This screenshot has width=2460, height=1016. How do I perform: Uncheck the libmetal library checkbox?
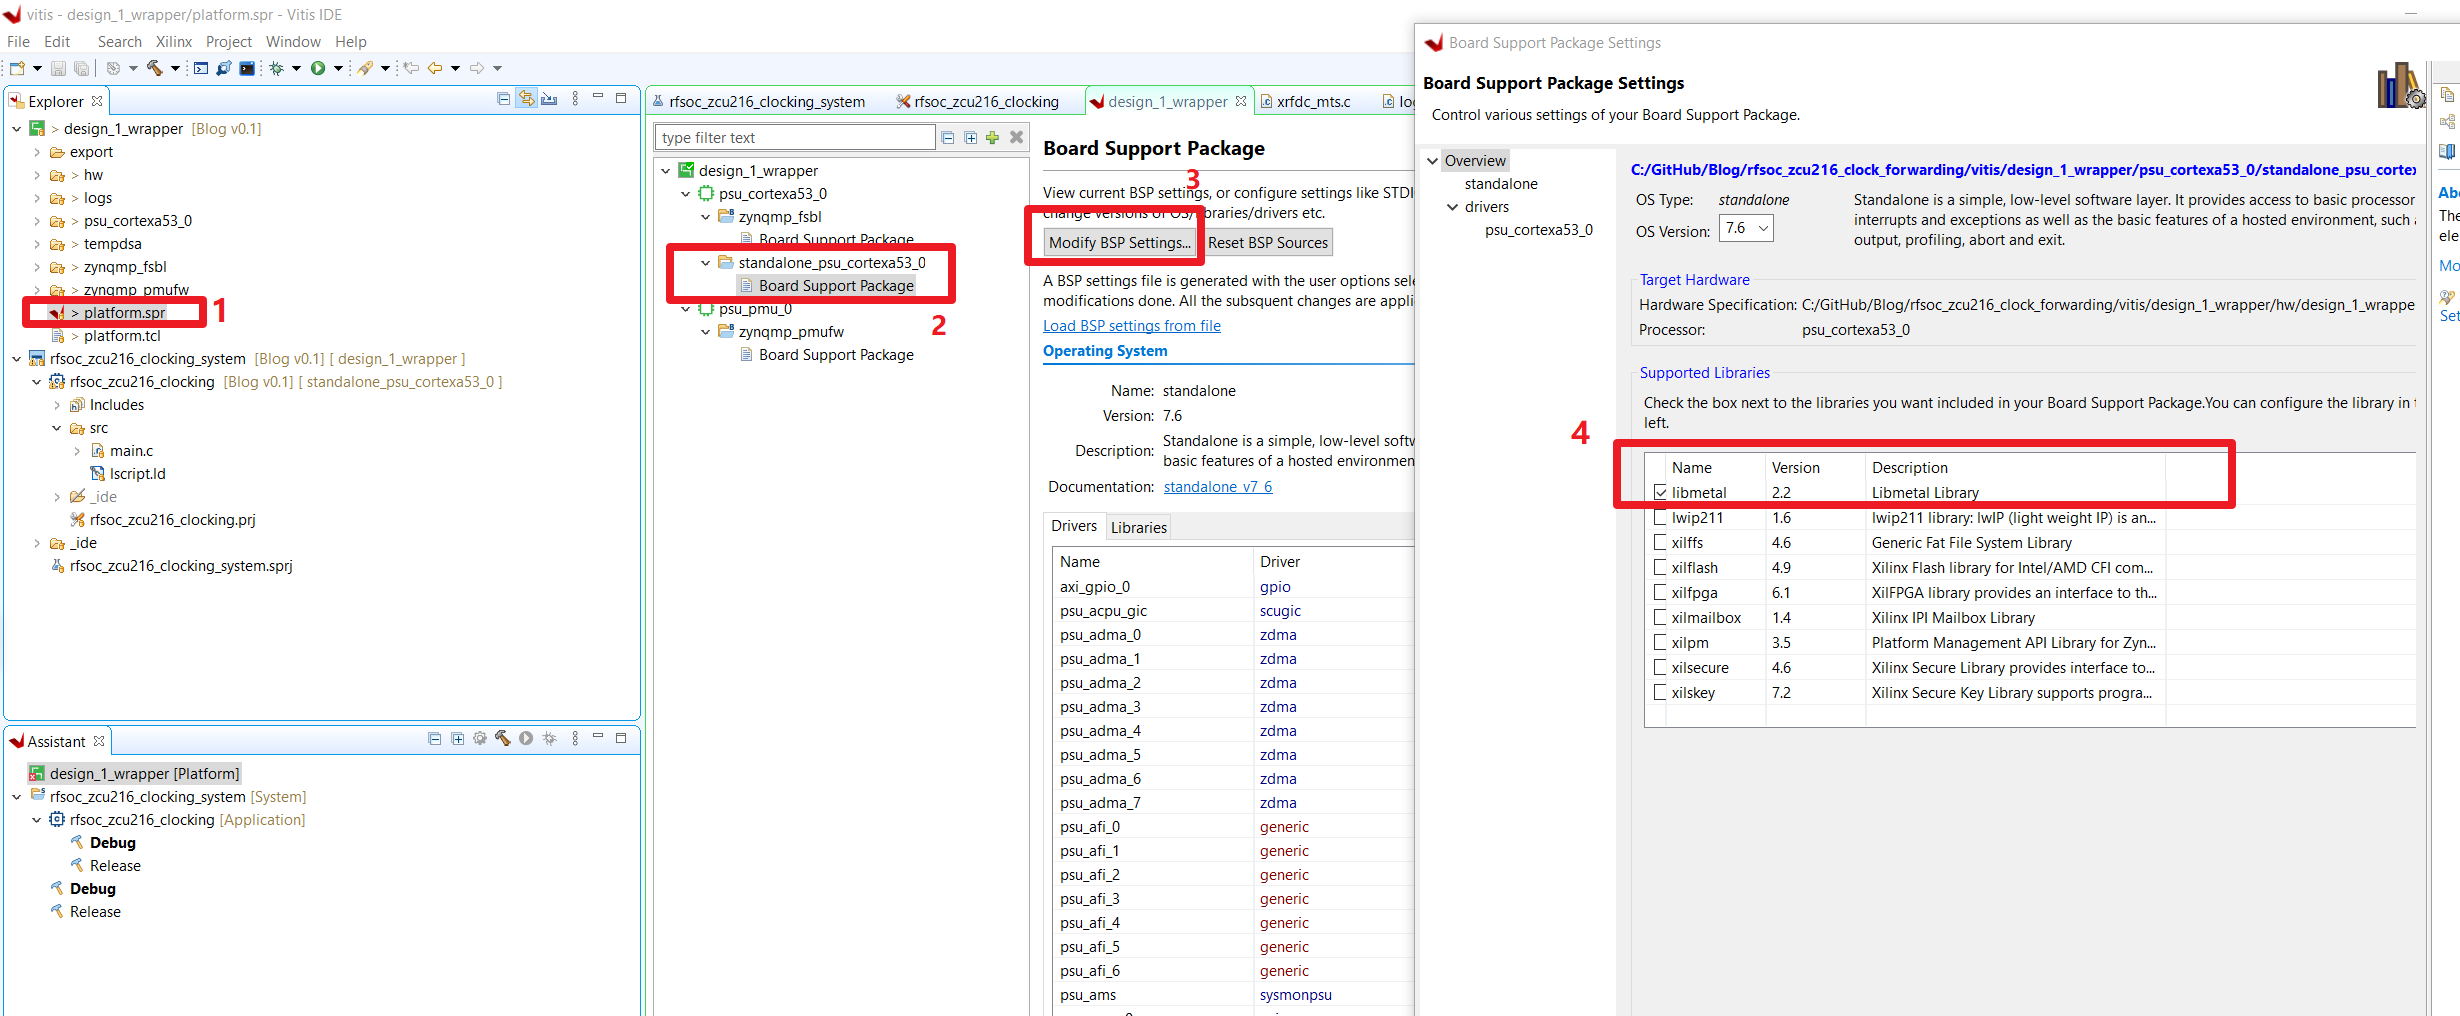[1660, 493]
